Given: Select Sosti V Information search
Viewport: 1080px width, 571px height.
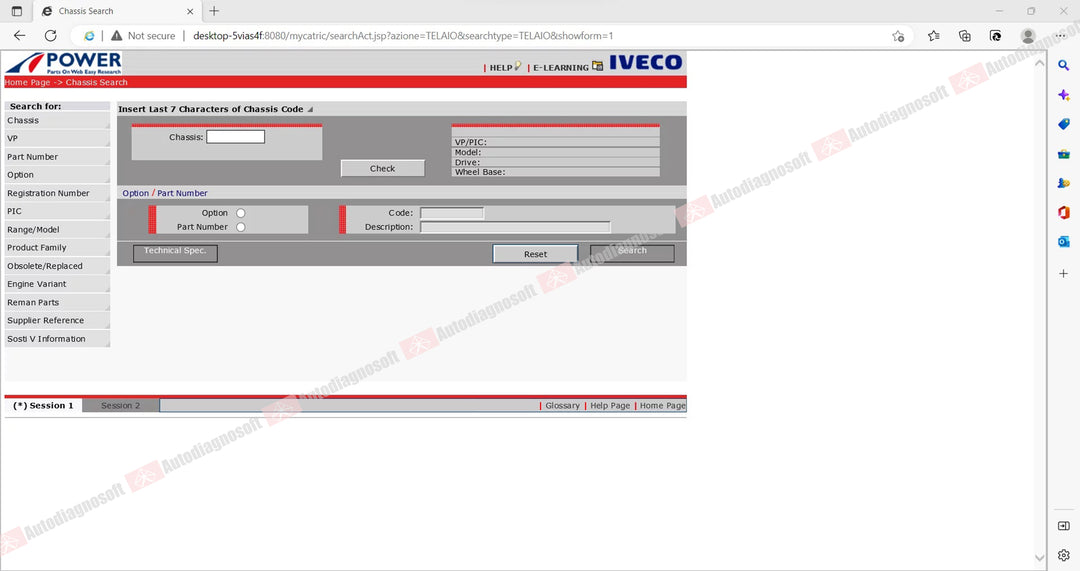Looking at the screenshot, I should pyautogui.click(x=57, y=339).
